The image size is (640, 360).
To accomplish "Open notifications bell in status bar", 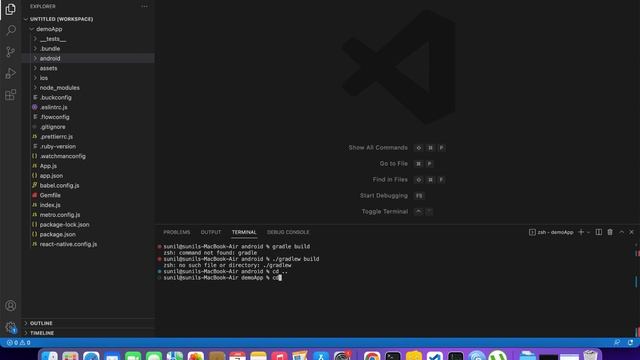I will pos(631,343).
